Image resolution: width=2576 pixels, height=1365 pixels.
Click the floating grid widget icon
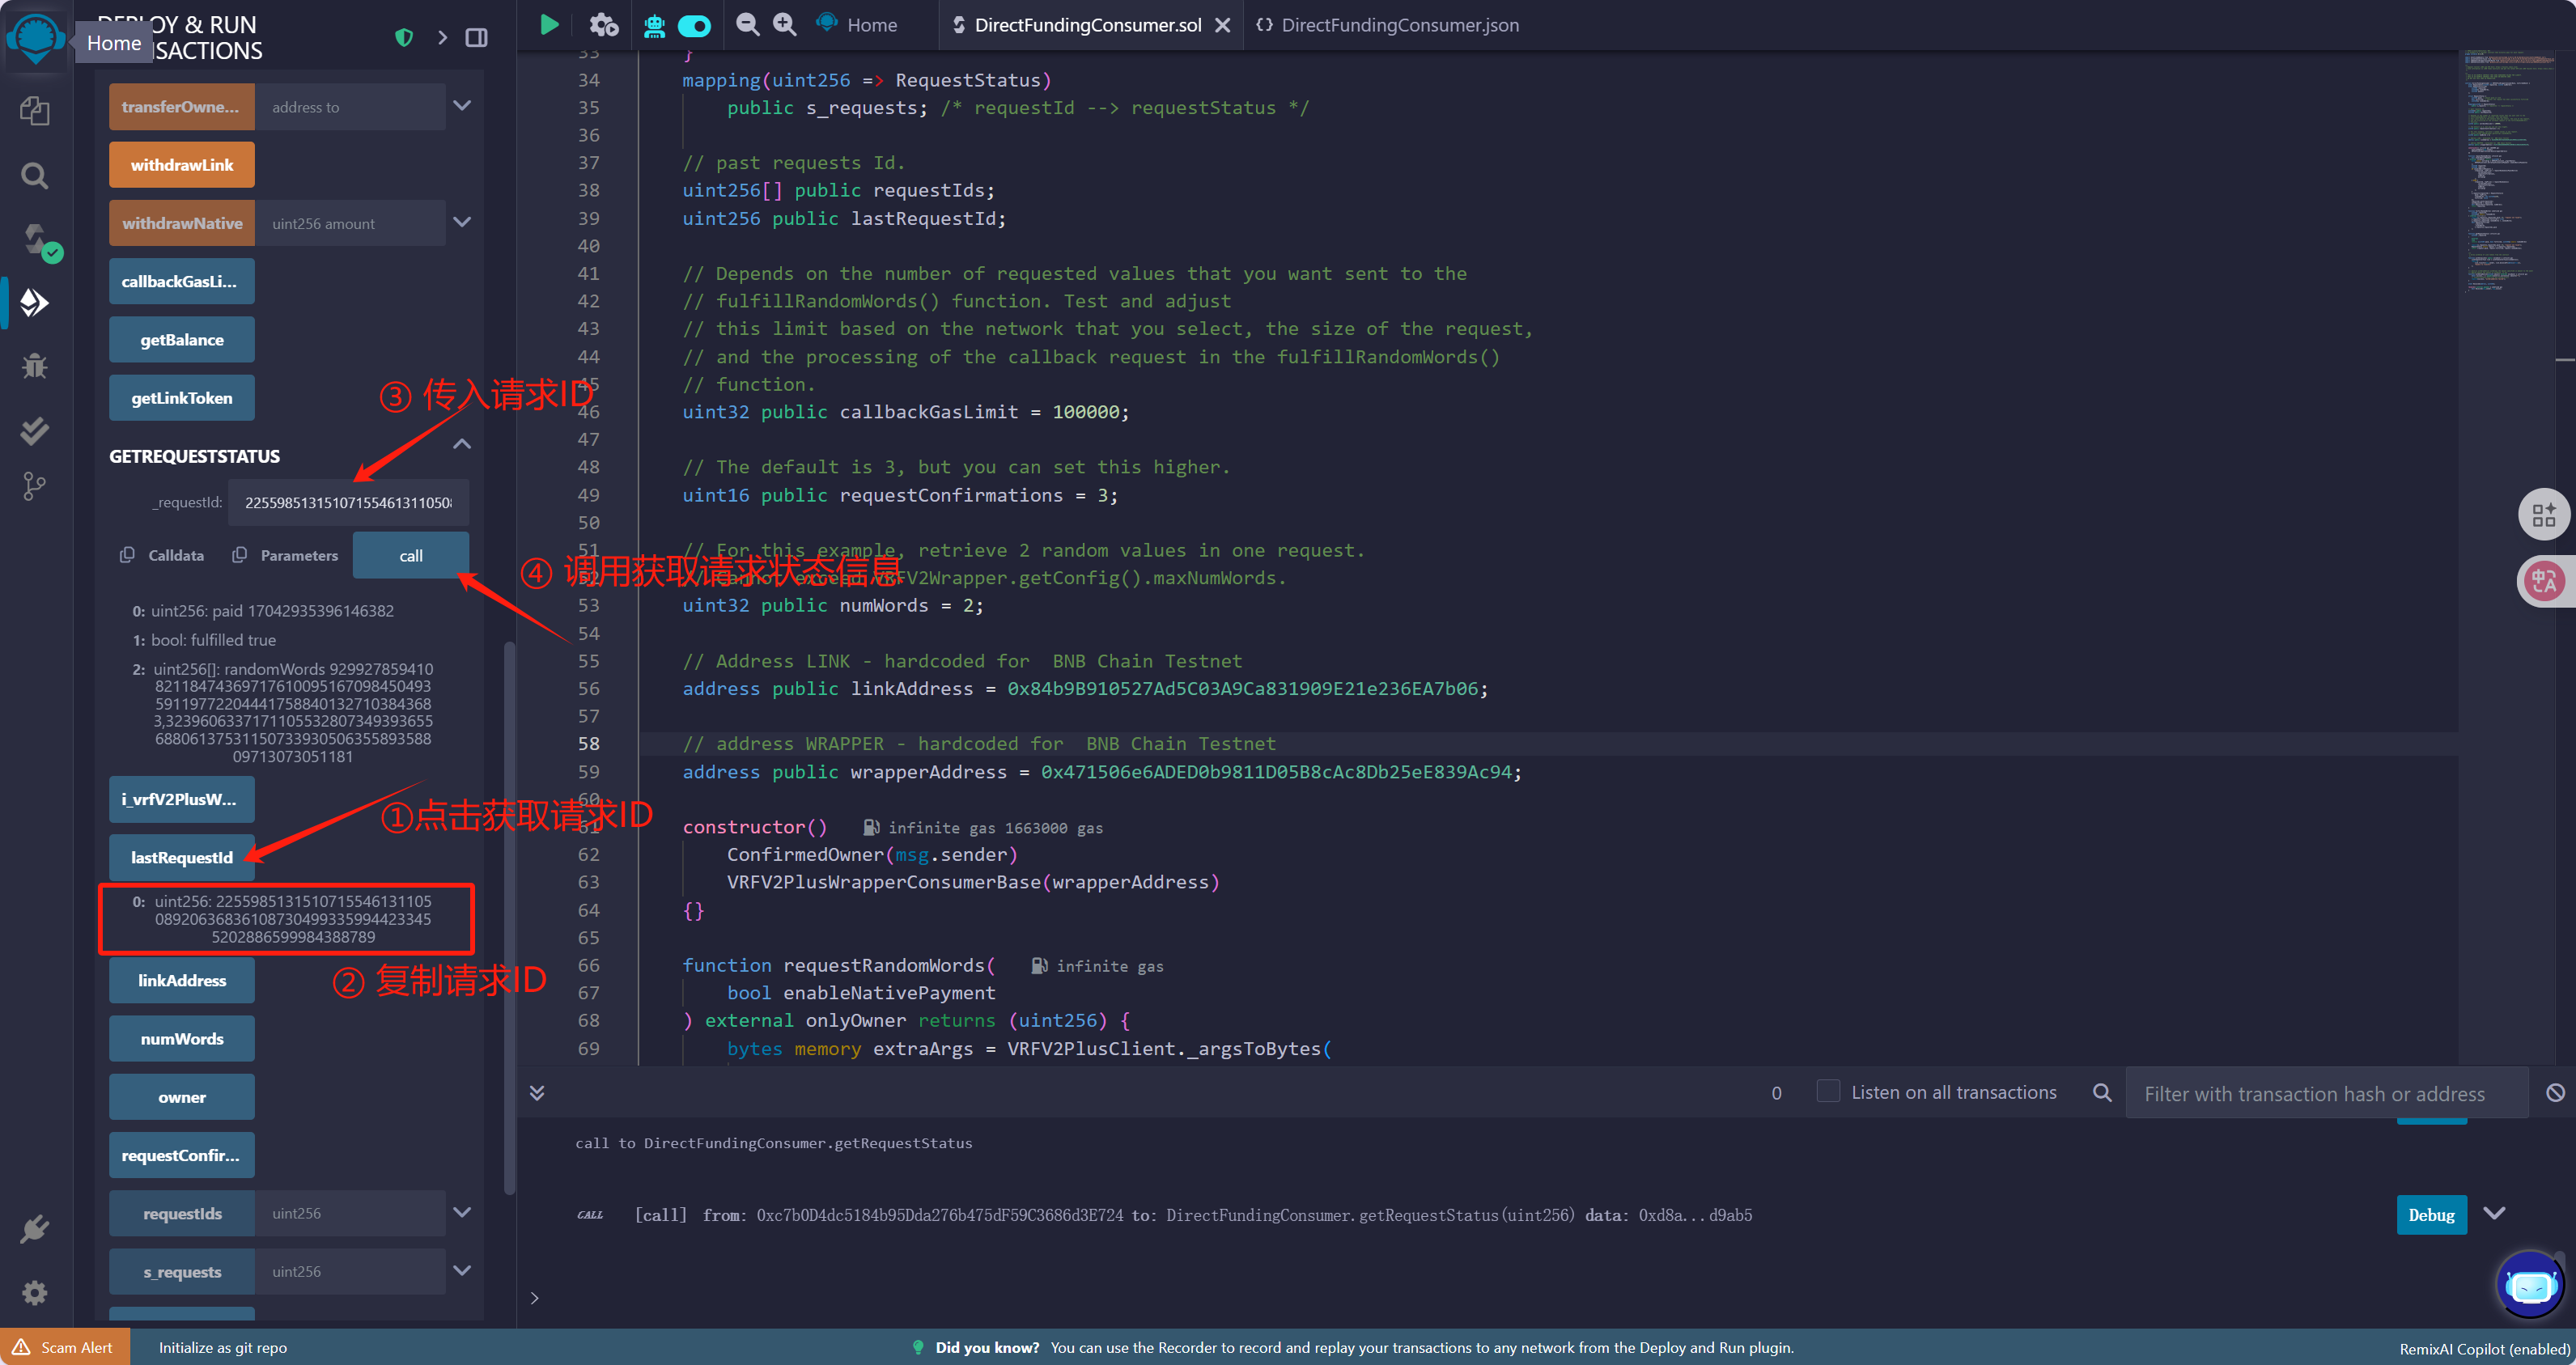[x=2544, y=515]
